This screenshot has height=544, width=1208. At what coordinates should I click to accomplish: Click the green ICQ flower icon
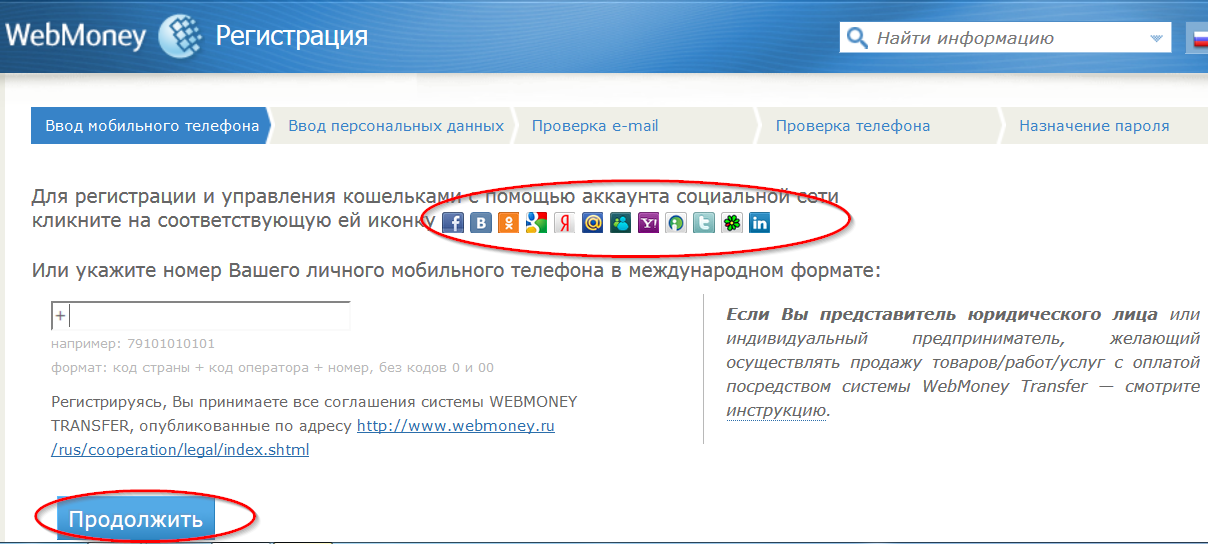point(732,223)
